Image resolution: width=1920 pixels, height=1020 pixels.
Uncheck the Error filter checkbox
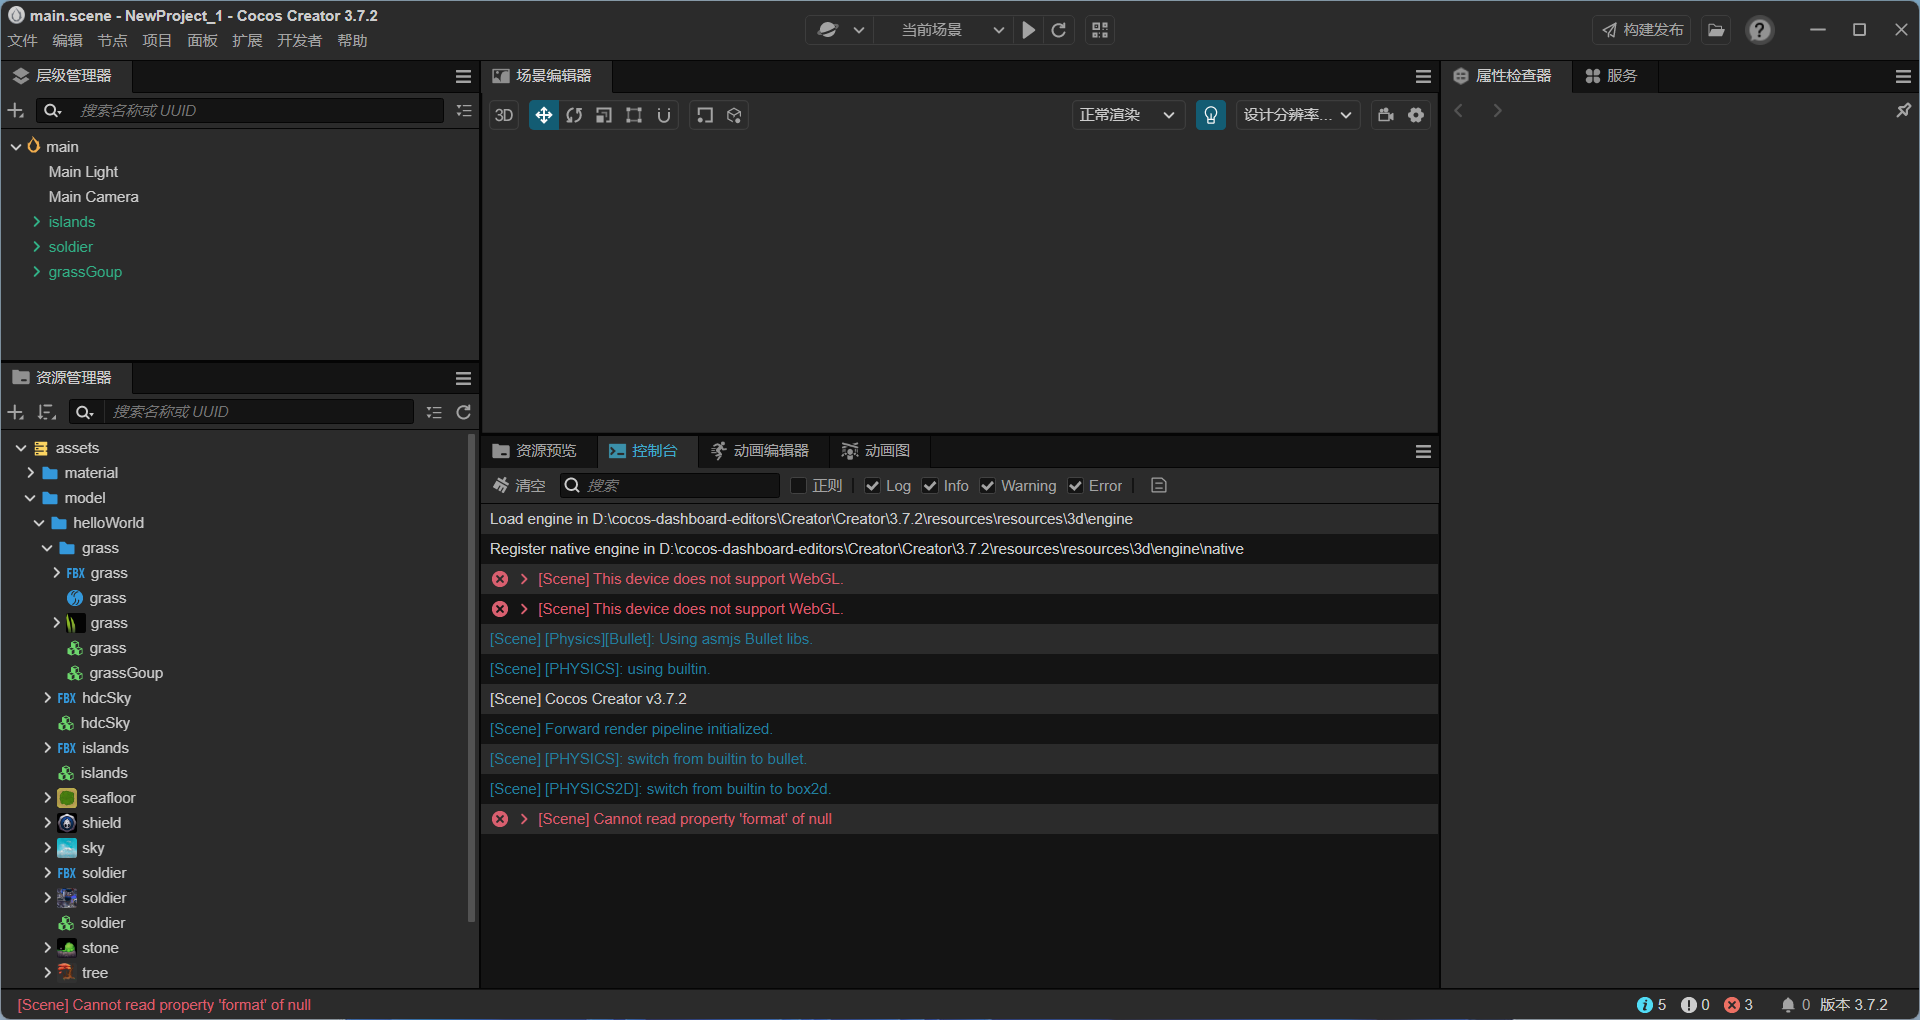pos(1075,486)
